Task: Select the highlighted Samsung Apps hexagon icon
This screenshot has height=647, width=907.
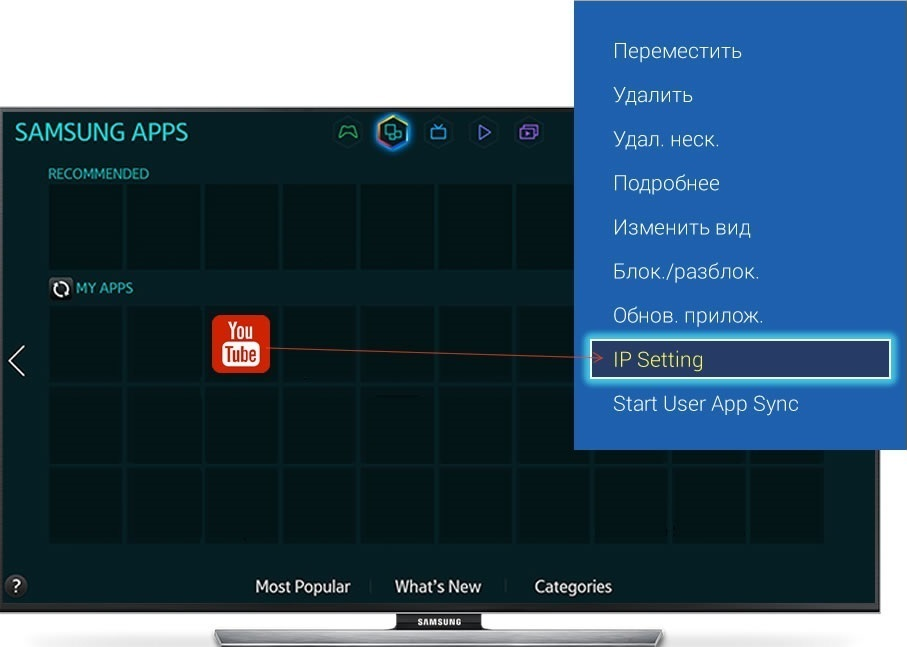Action: tap(393, 132)
